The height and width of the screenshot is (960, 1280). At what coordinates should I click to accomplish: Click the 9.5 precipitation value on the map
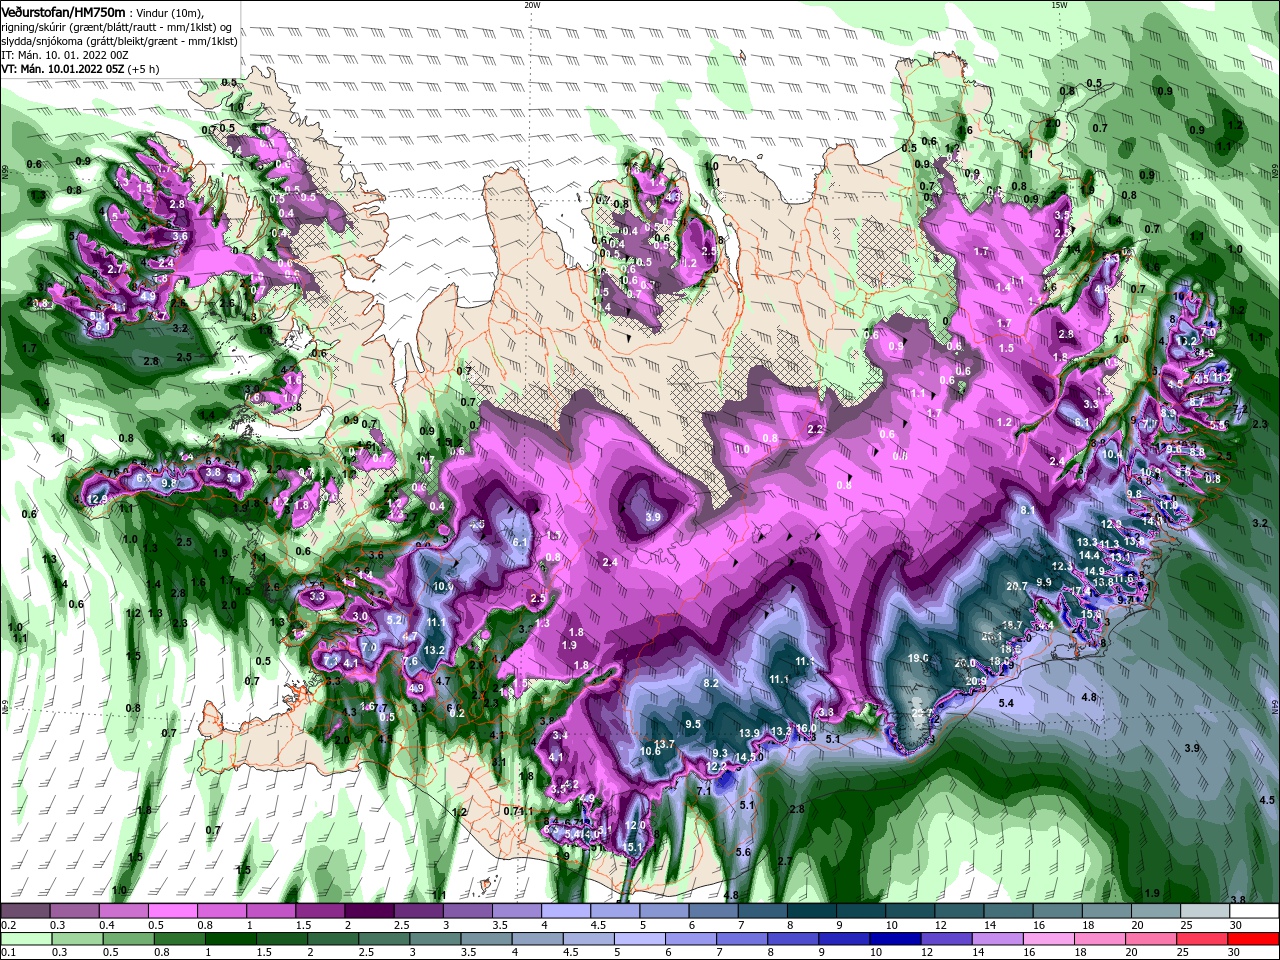click(693, 724)
